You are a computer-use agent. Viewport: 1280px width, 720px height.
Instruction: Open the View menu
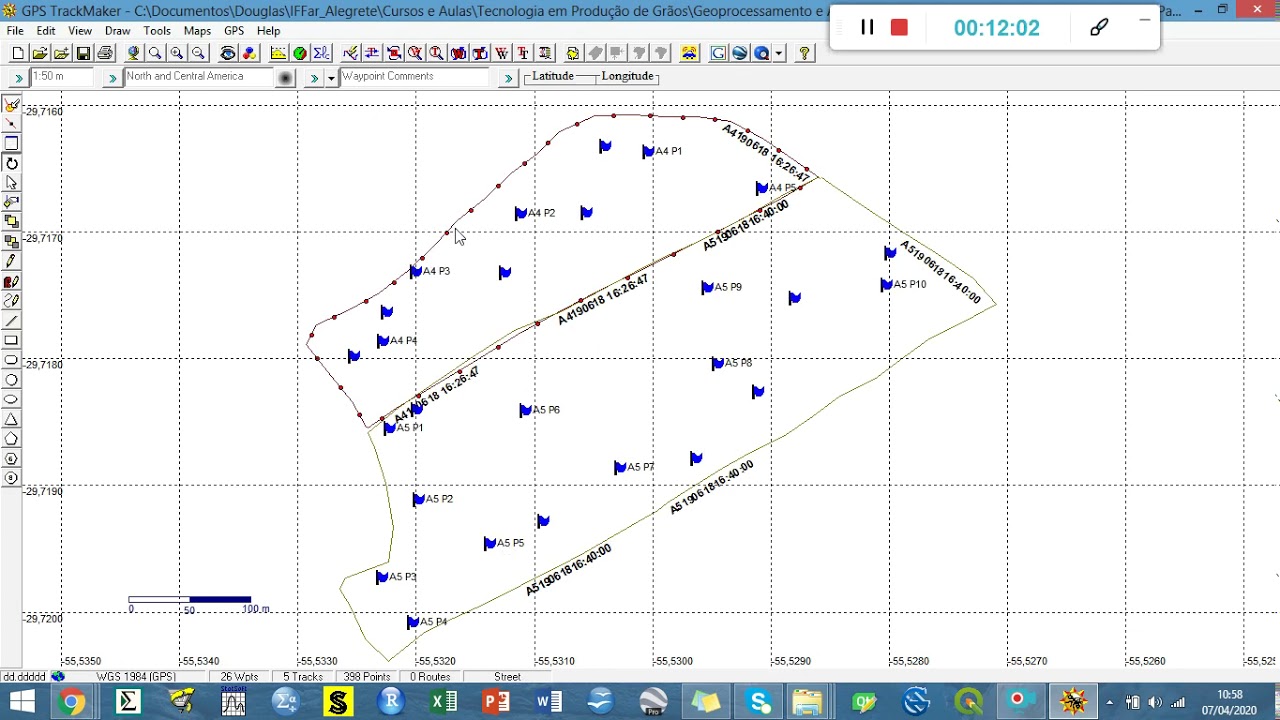tap(80, 31)
